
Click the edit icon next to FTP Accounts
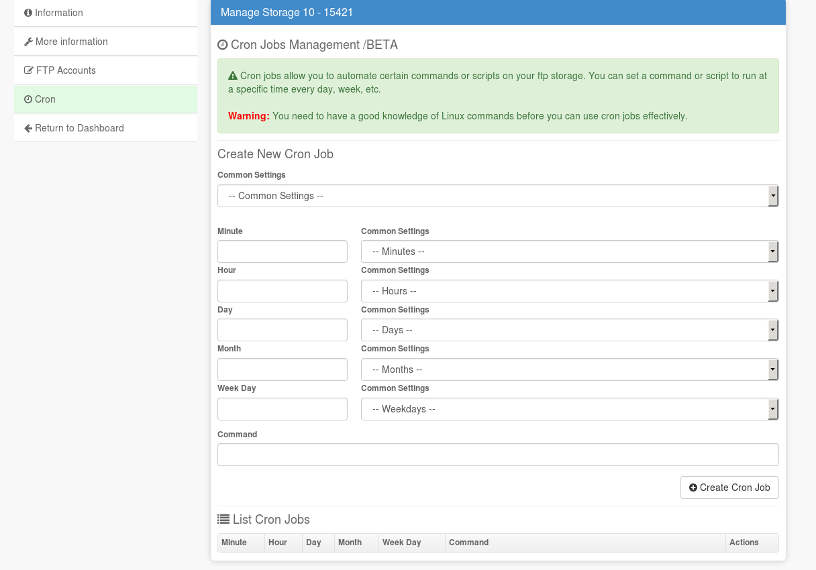[x=29, y=70]
